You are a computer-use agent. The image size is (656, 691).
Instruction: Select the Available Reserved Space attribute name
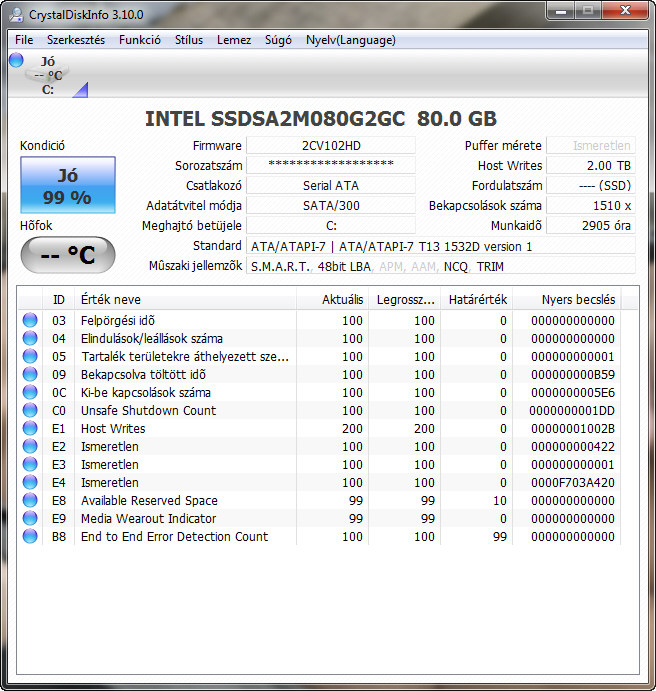[x=149, y=501]
